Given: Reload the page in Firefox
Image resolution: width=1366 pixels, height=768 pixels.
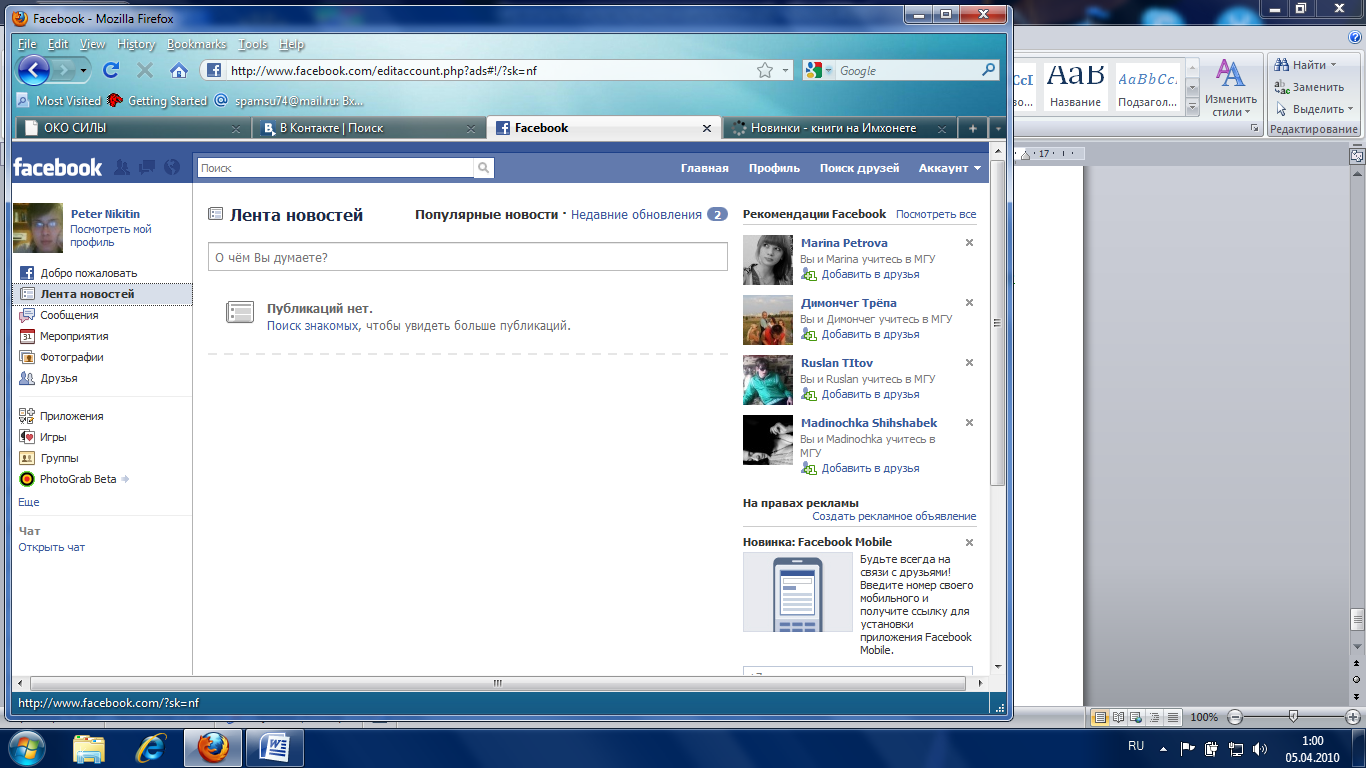Looking at the screenshot, I should click(111, 70).
